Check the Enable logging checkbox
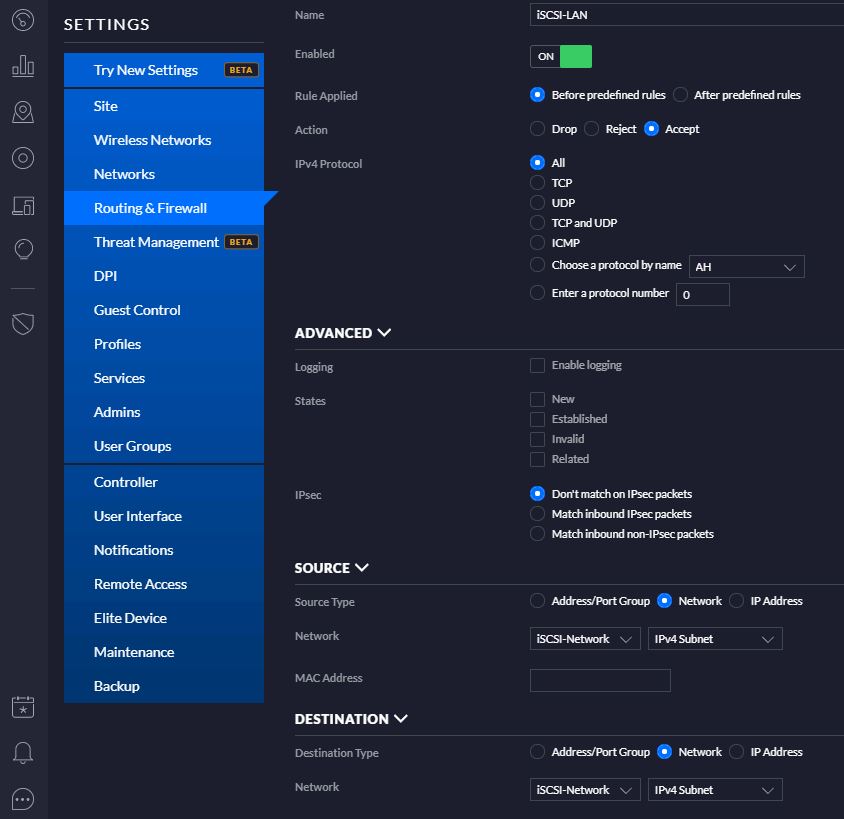 tap(537, 365)
